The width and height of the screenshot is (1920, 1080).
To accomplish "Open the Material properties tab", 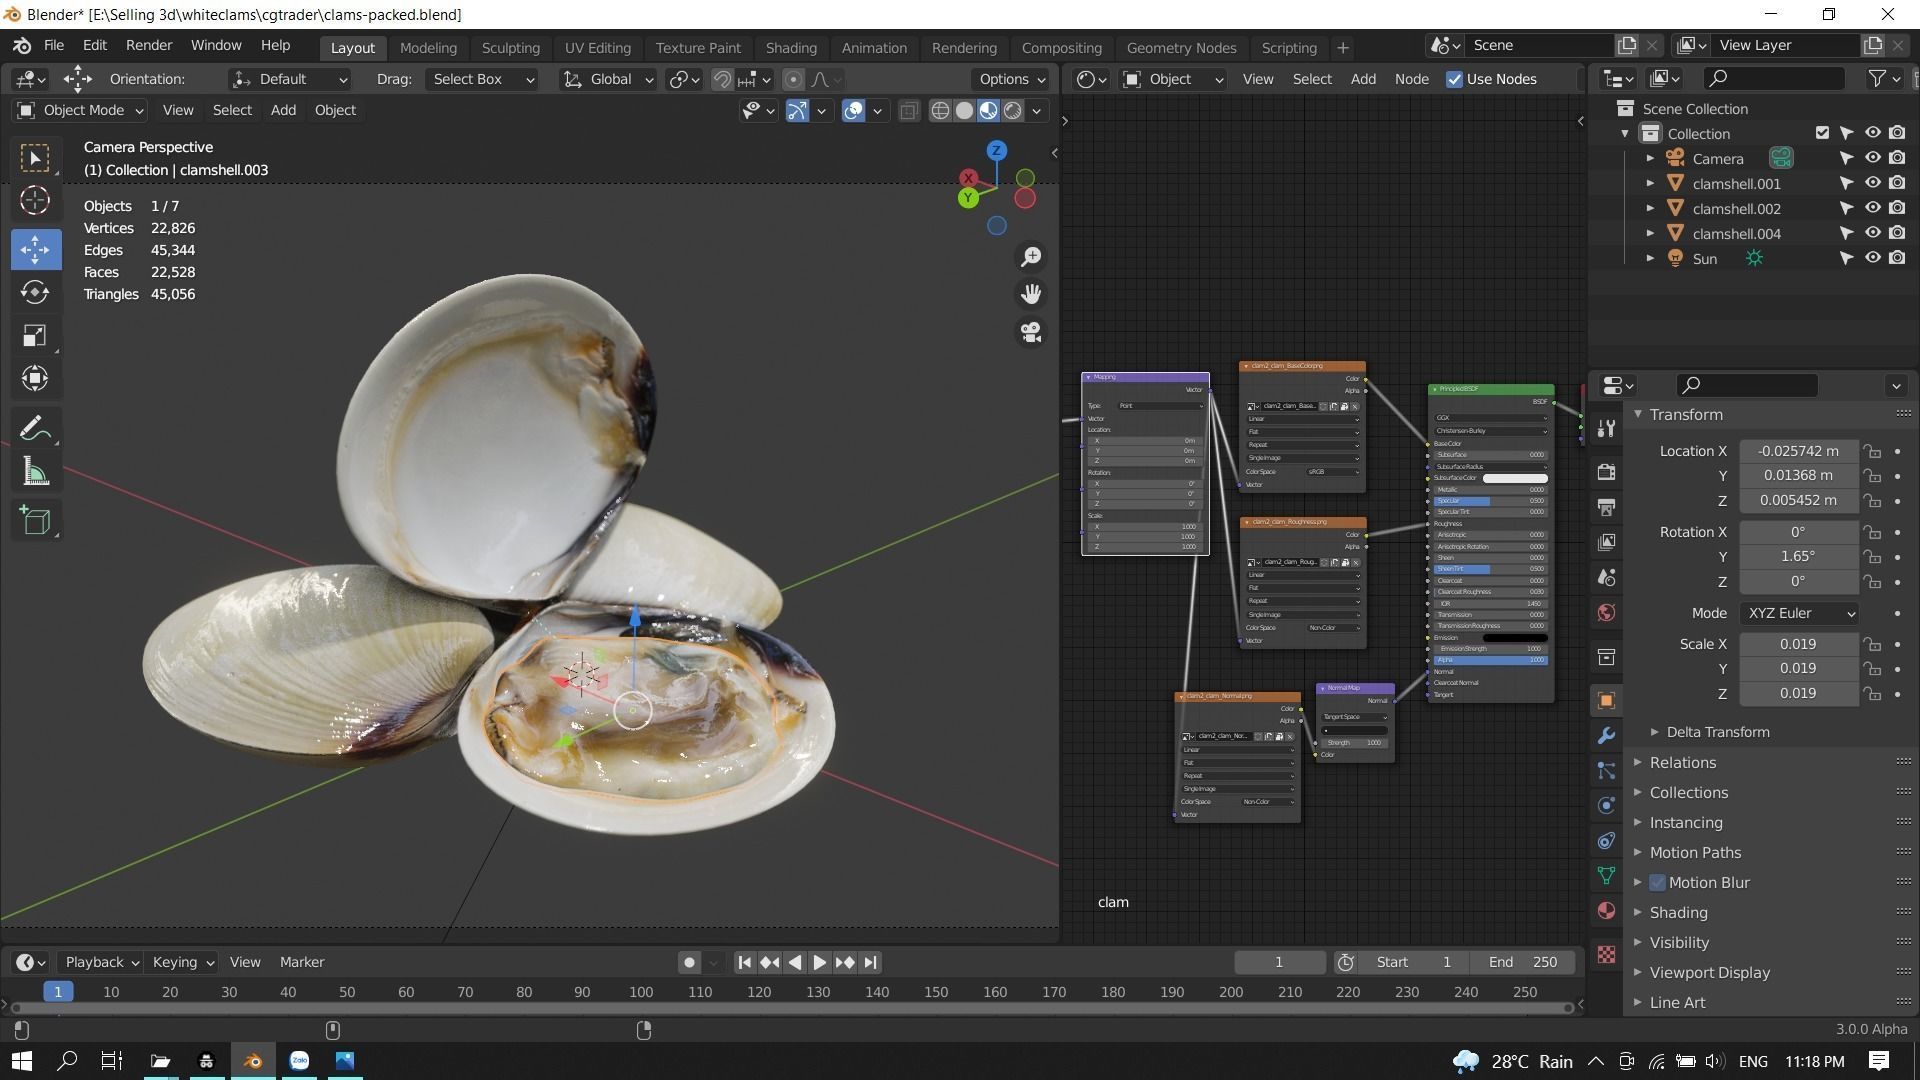I will point(1607,910).
